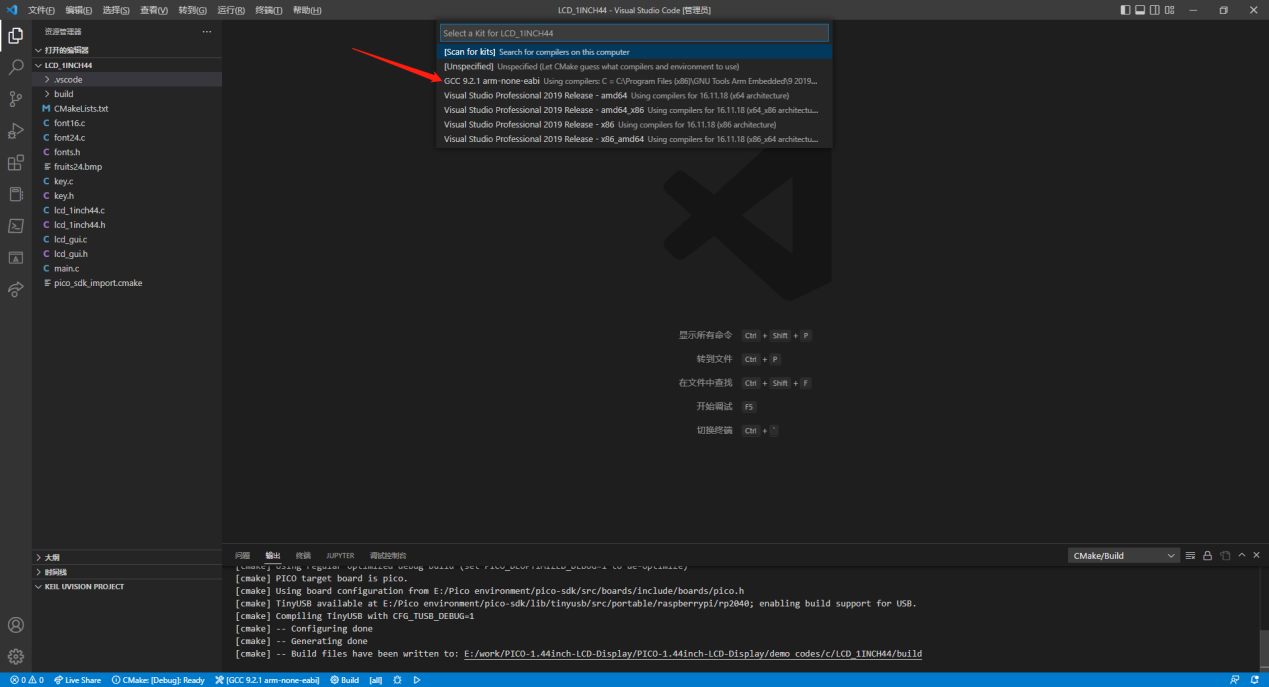The image size is (1269, 687).
Task: Close the bottom panel
Action: click(1257, 555)
